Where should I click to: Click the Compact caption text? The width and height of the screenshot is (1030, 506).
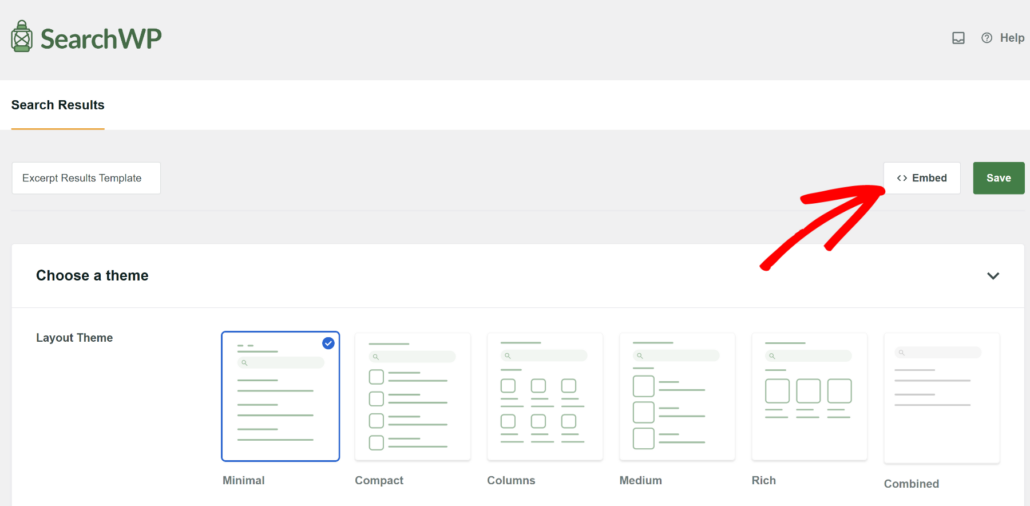(x=379, y=480)
